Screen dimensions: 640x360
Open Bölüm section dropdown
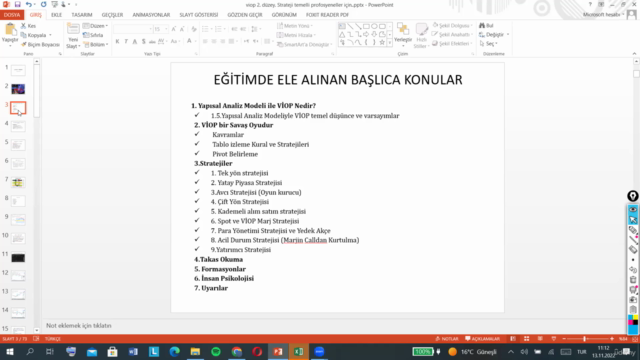(x=96, y=44)
